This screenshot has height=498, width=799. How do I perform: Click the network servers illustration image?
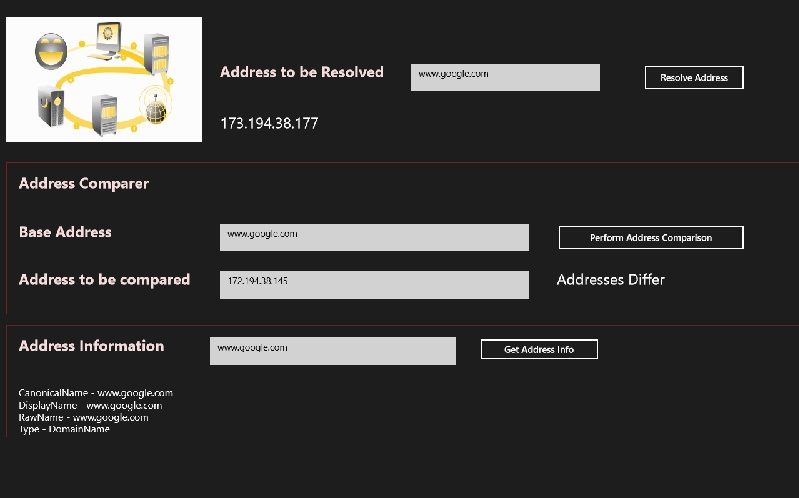(x=104, y=80)
